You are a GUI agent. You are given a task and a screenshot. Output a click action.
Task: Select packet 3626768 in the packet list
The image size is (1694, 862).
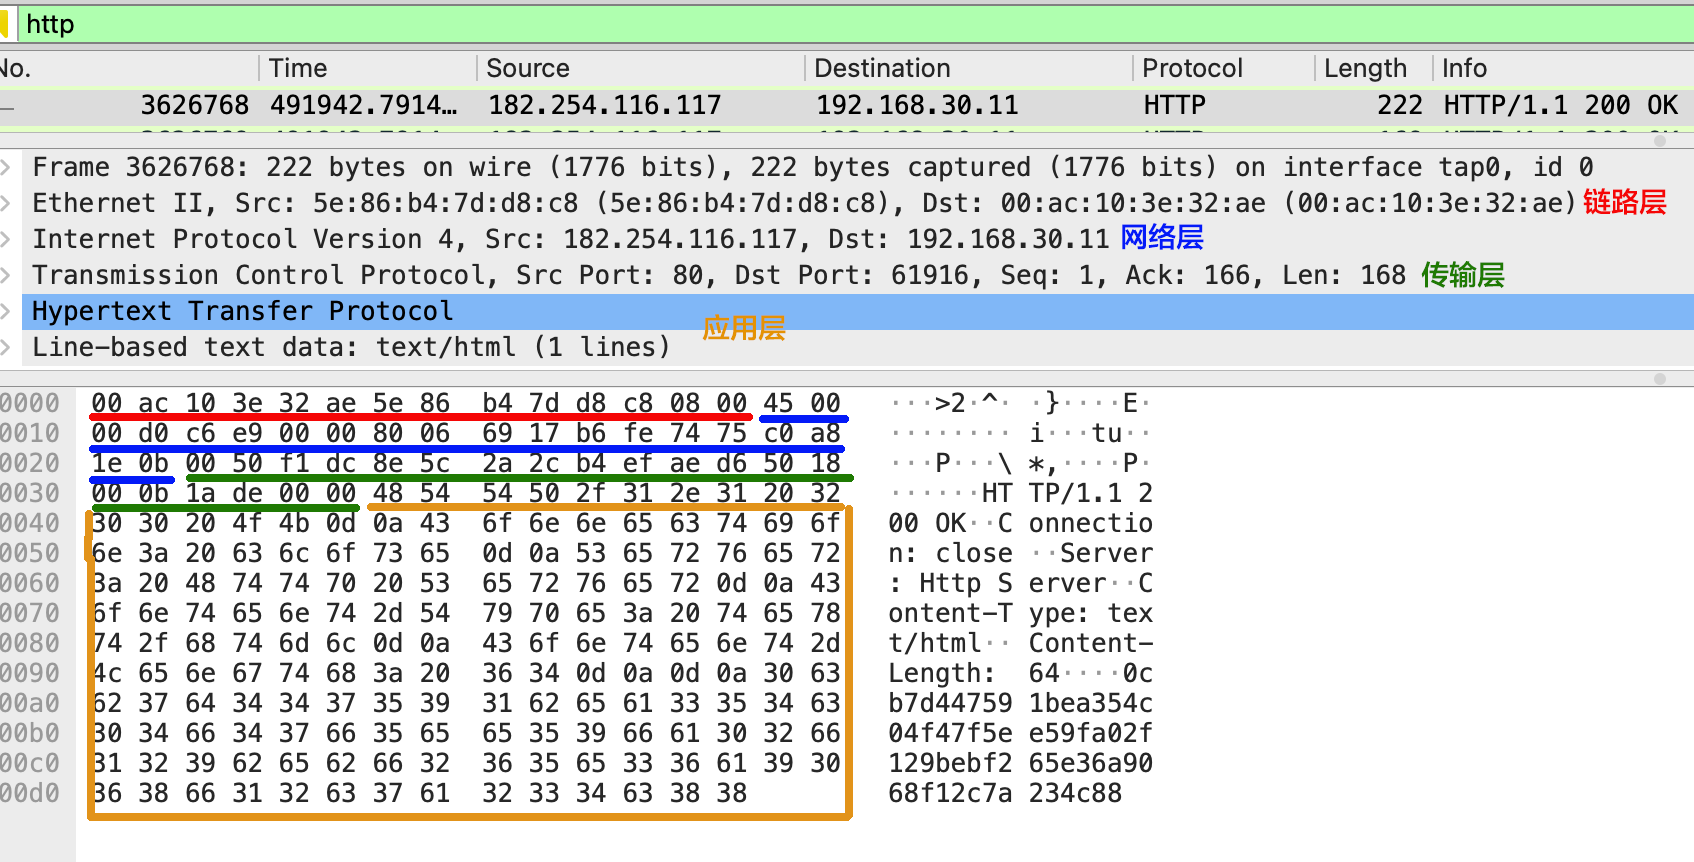[x=847, y=105]
